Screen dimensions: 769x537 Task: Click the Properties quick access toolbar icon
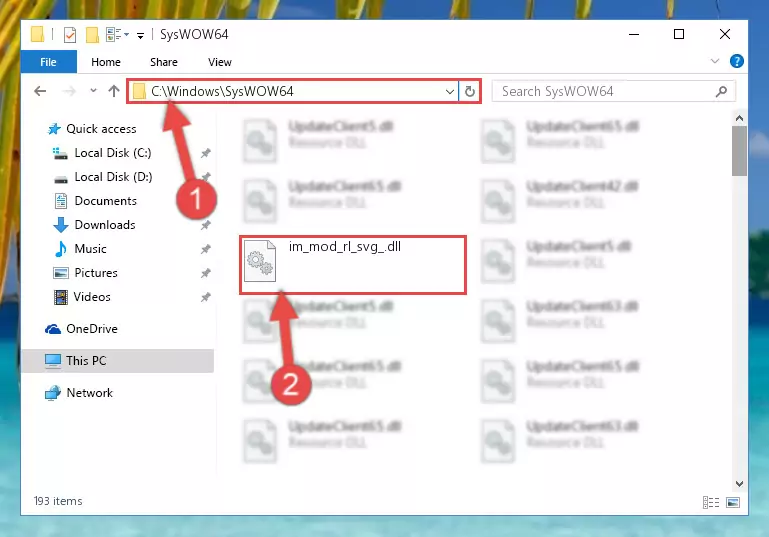(70, 35)
